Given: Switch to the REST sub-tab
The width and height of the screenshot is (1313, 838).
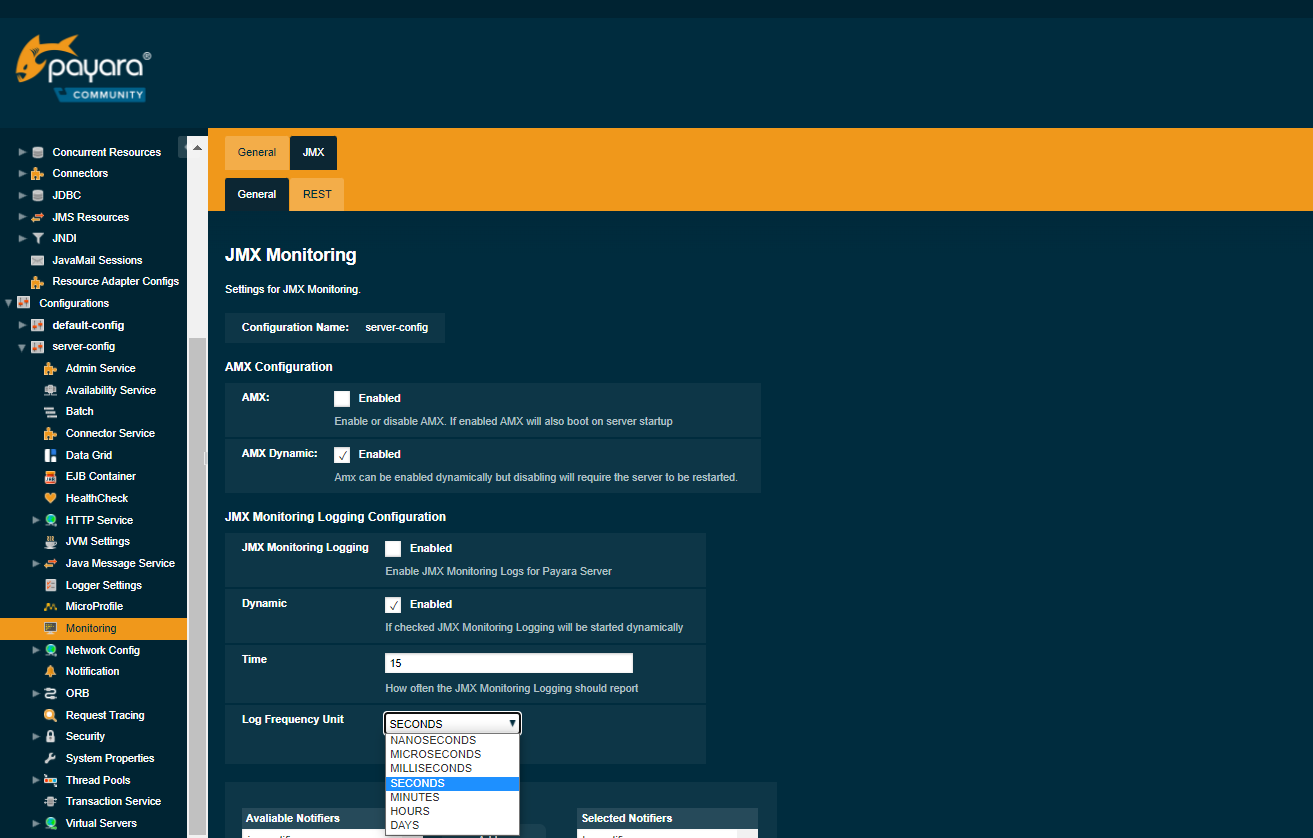Looking at the screenshot, I should click(x=317, y=194).
